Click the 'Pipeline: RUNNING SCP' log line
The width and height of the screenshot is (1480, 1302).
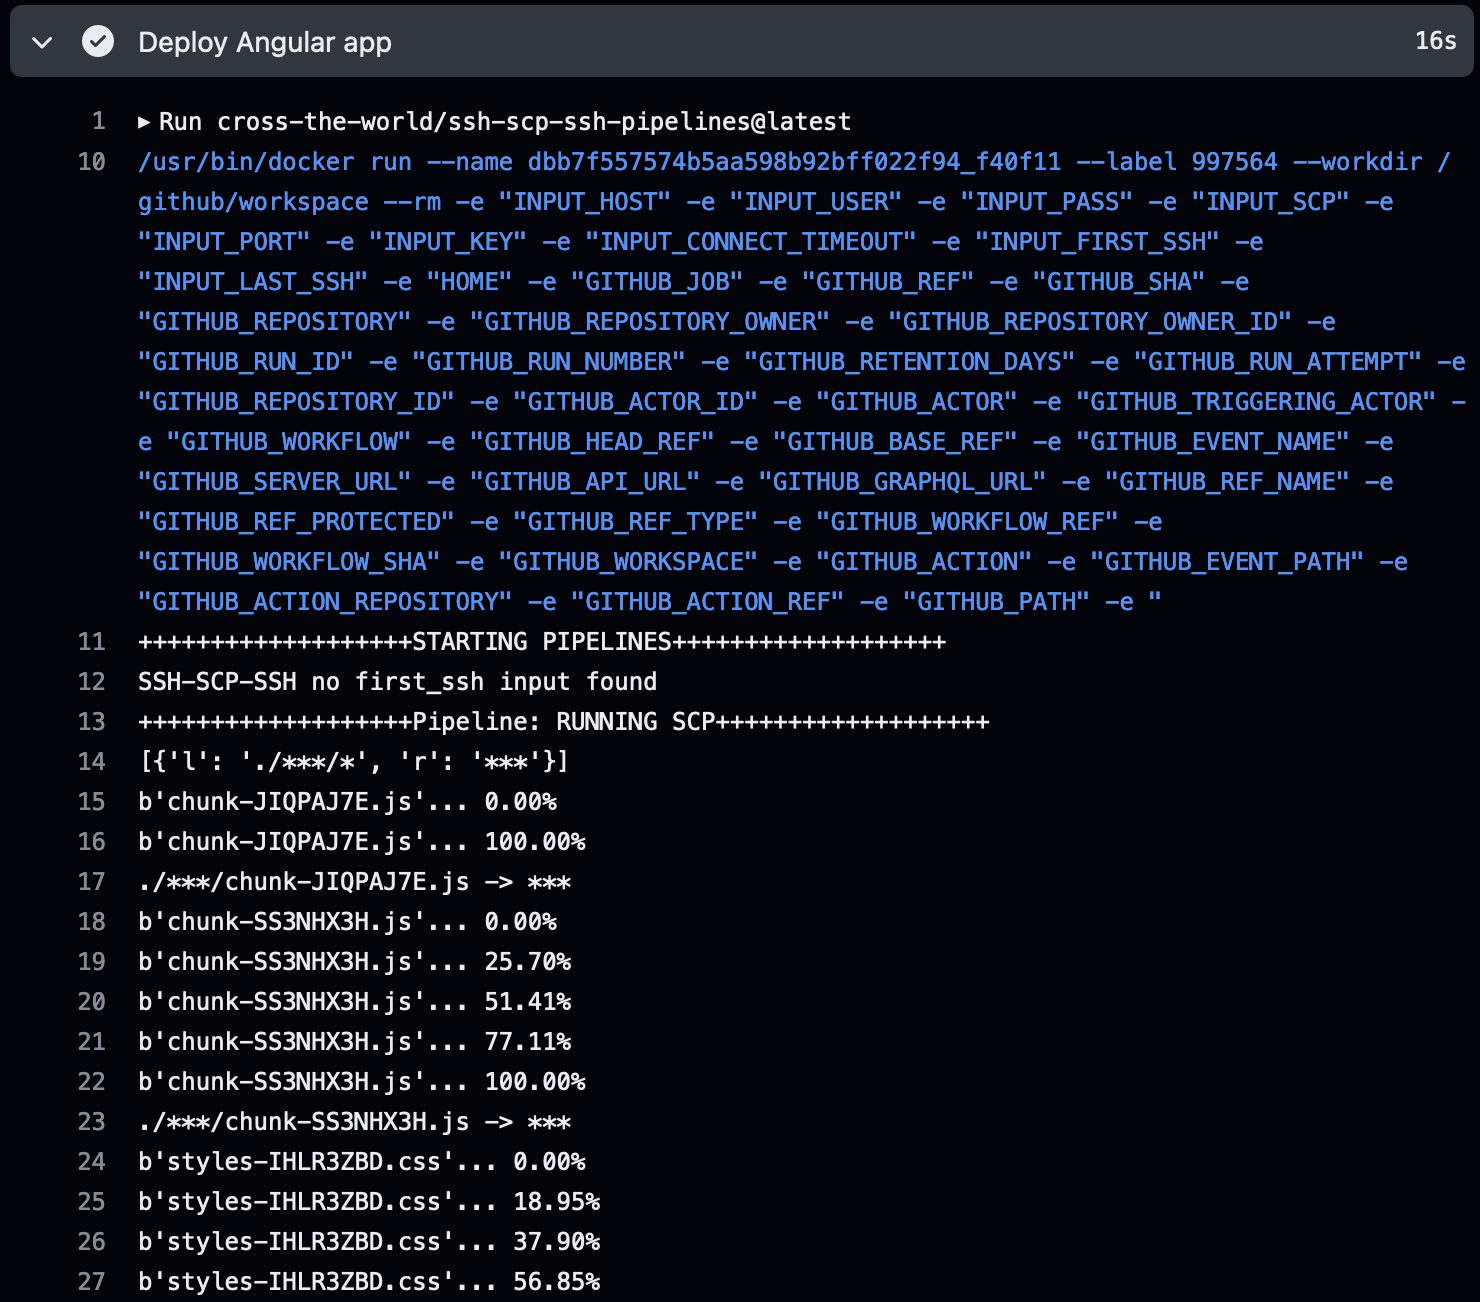563,721
